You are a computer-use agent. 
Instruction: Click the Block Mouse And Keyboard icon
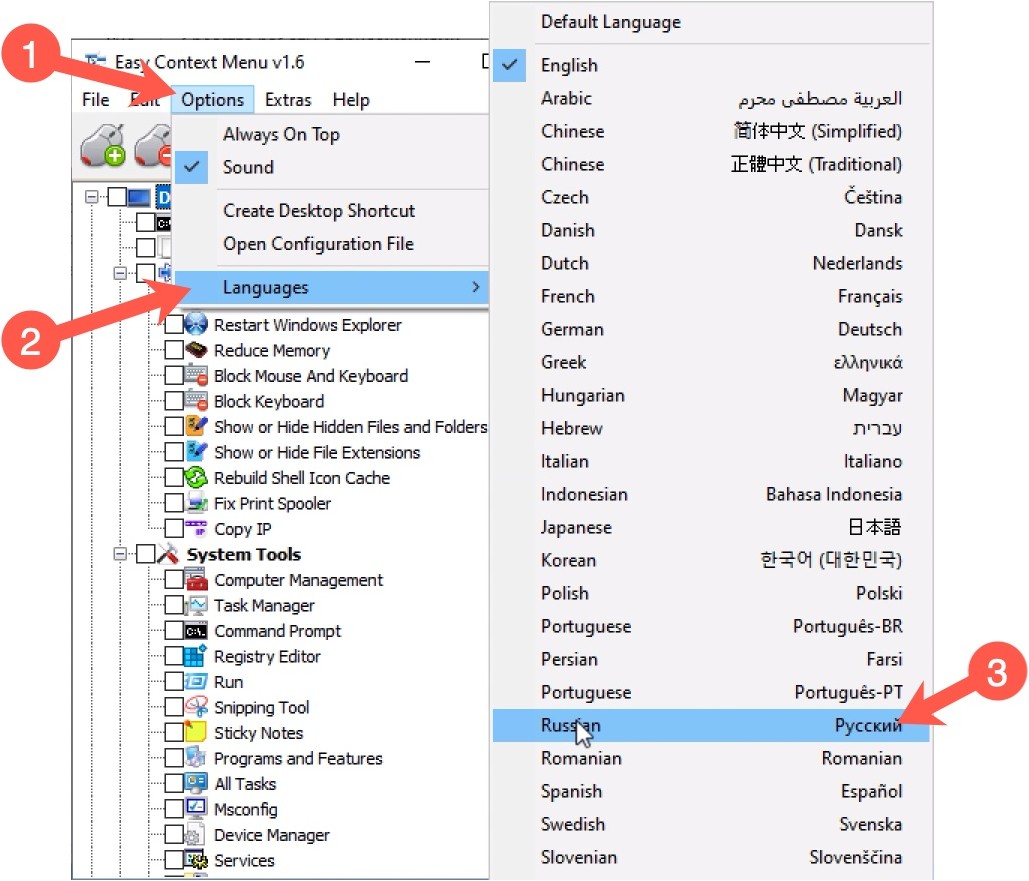[x=196, y=376]
